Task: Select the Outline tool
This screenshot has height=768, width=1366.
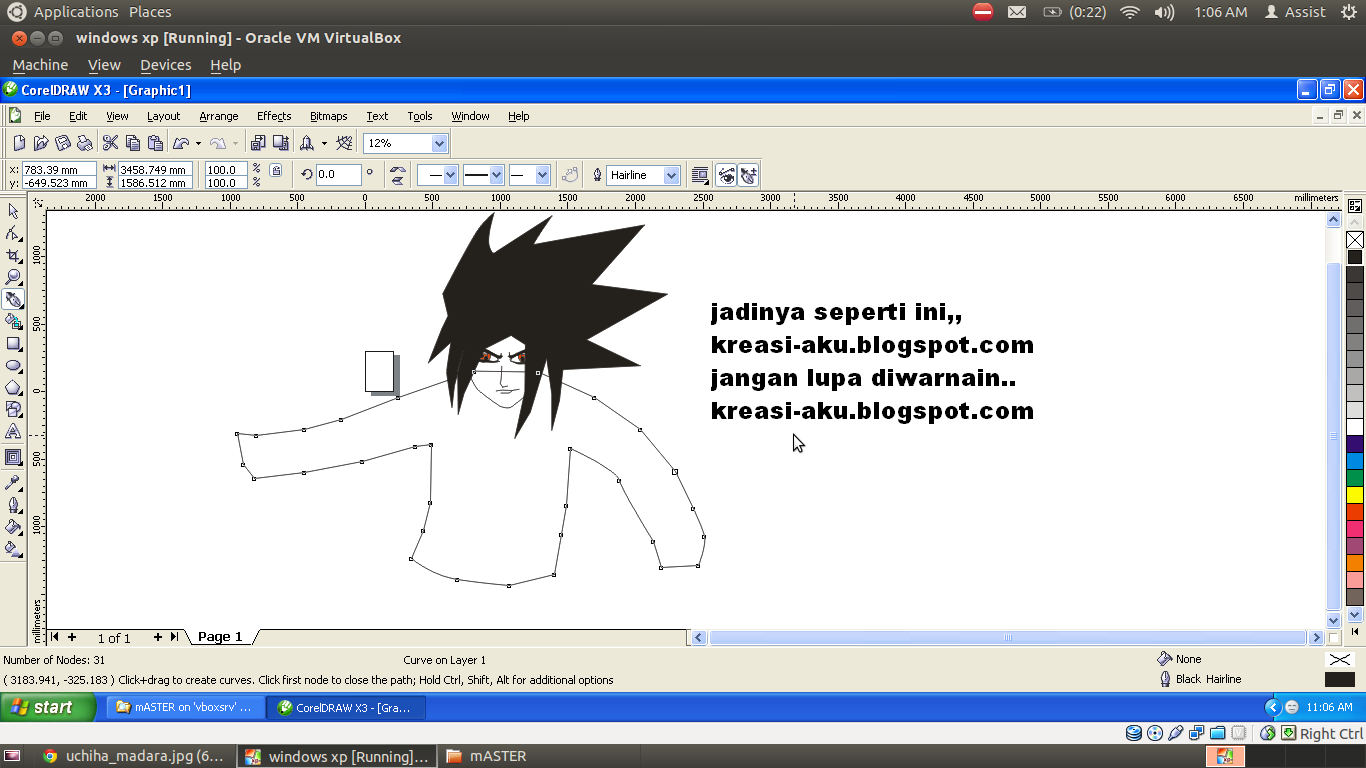Action: tap(14, 504)
